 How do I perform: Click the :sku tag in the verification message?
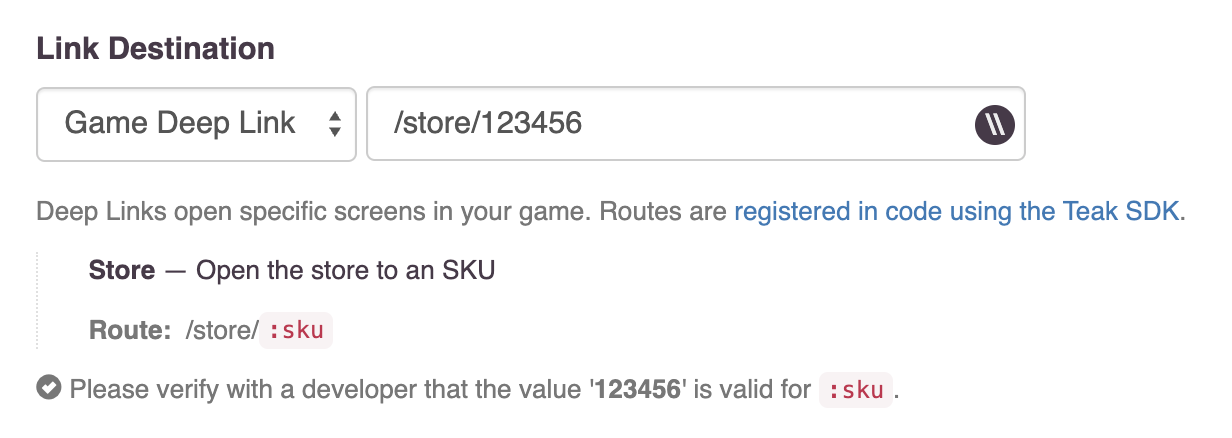pyautogui.click(x=856, y=389)
